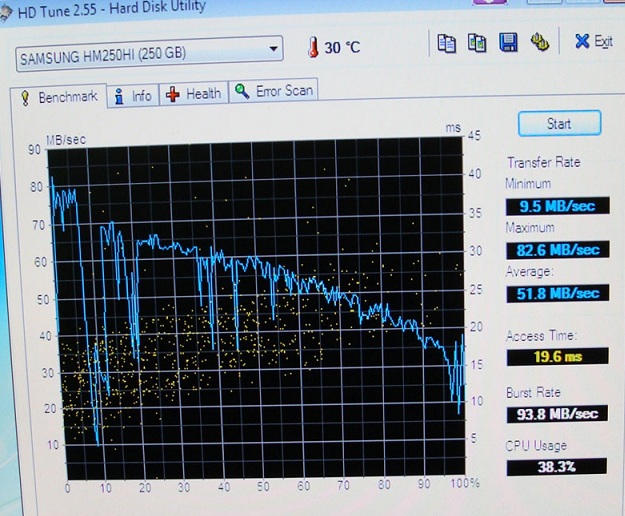625x516 pixels.
Task: Click the HD Tune title bar icon
Action: click(6, 14)
